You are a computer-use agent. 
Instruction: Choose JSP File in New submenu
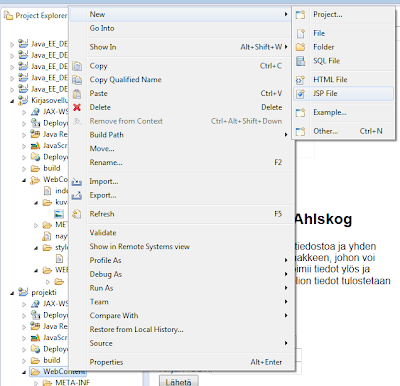pyautogui.click(x=344, y=94)
